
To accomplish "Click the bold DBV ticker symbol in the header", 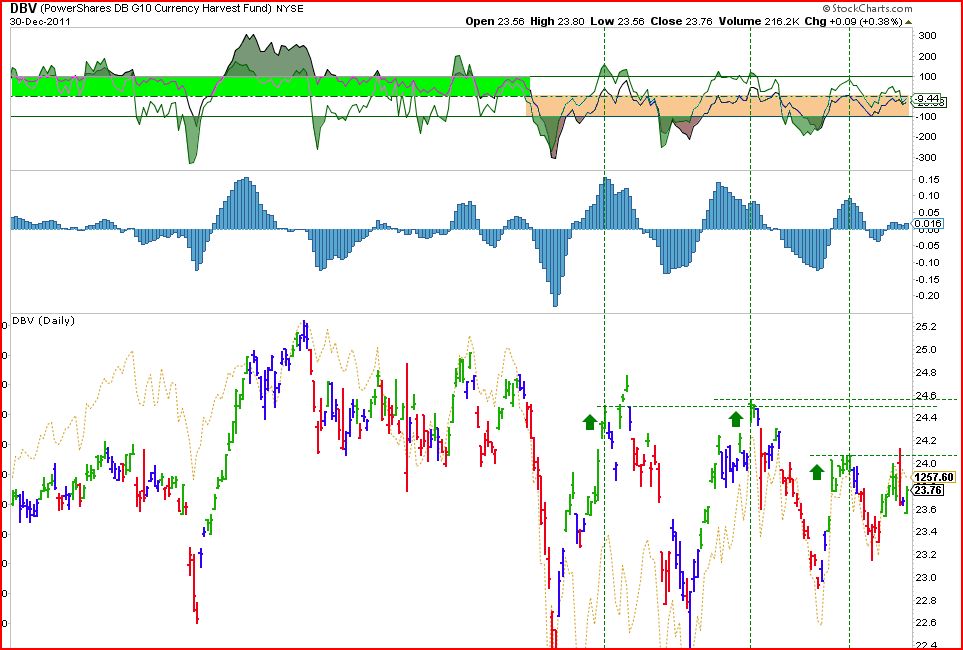I will (x=23, y=8).
